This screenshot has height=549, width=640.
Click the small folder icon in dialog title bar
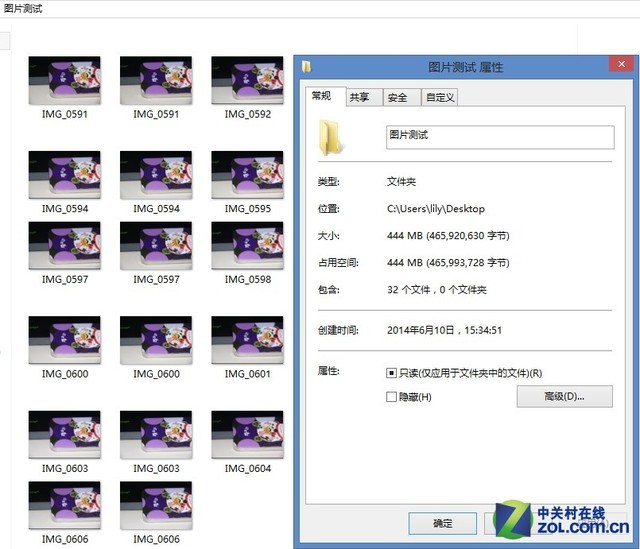[307, 67]
